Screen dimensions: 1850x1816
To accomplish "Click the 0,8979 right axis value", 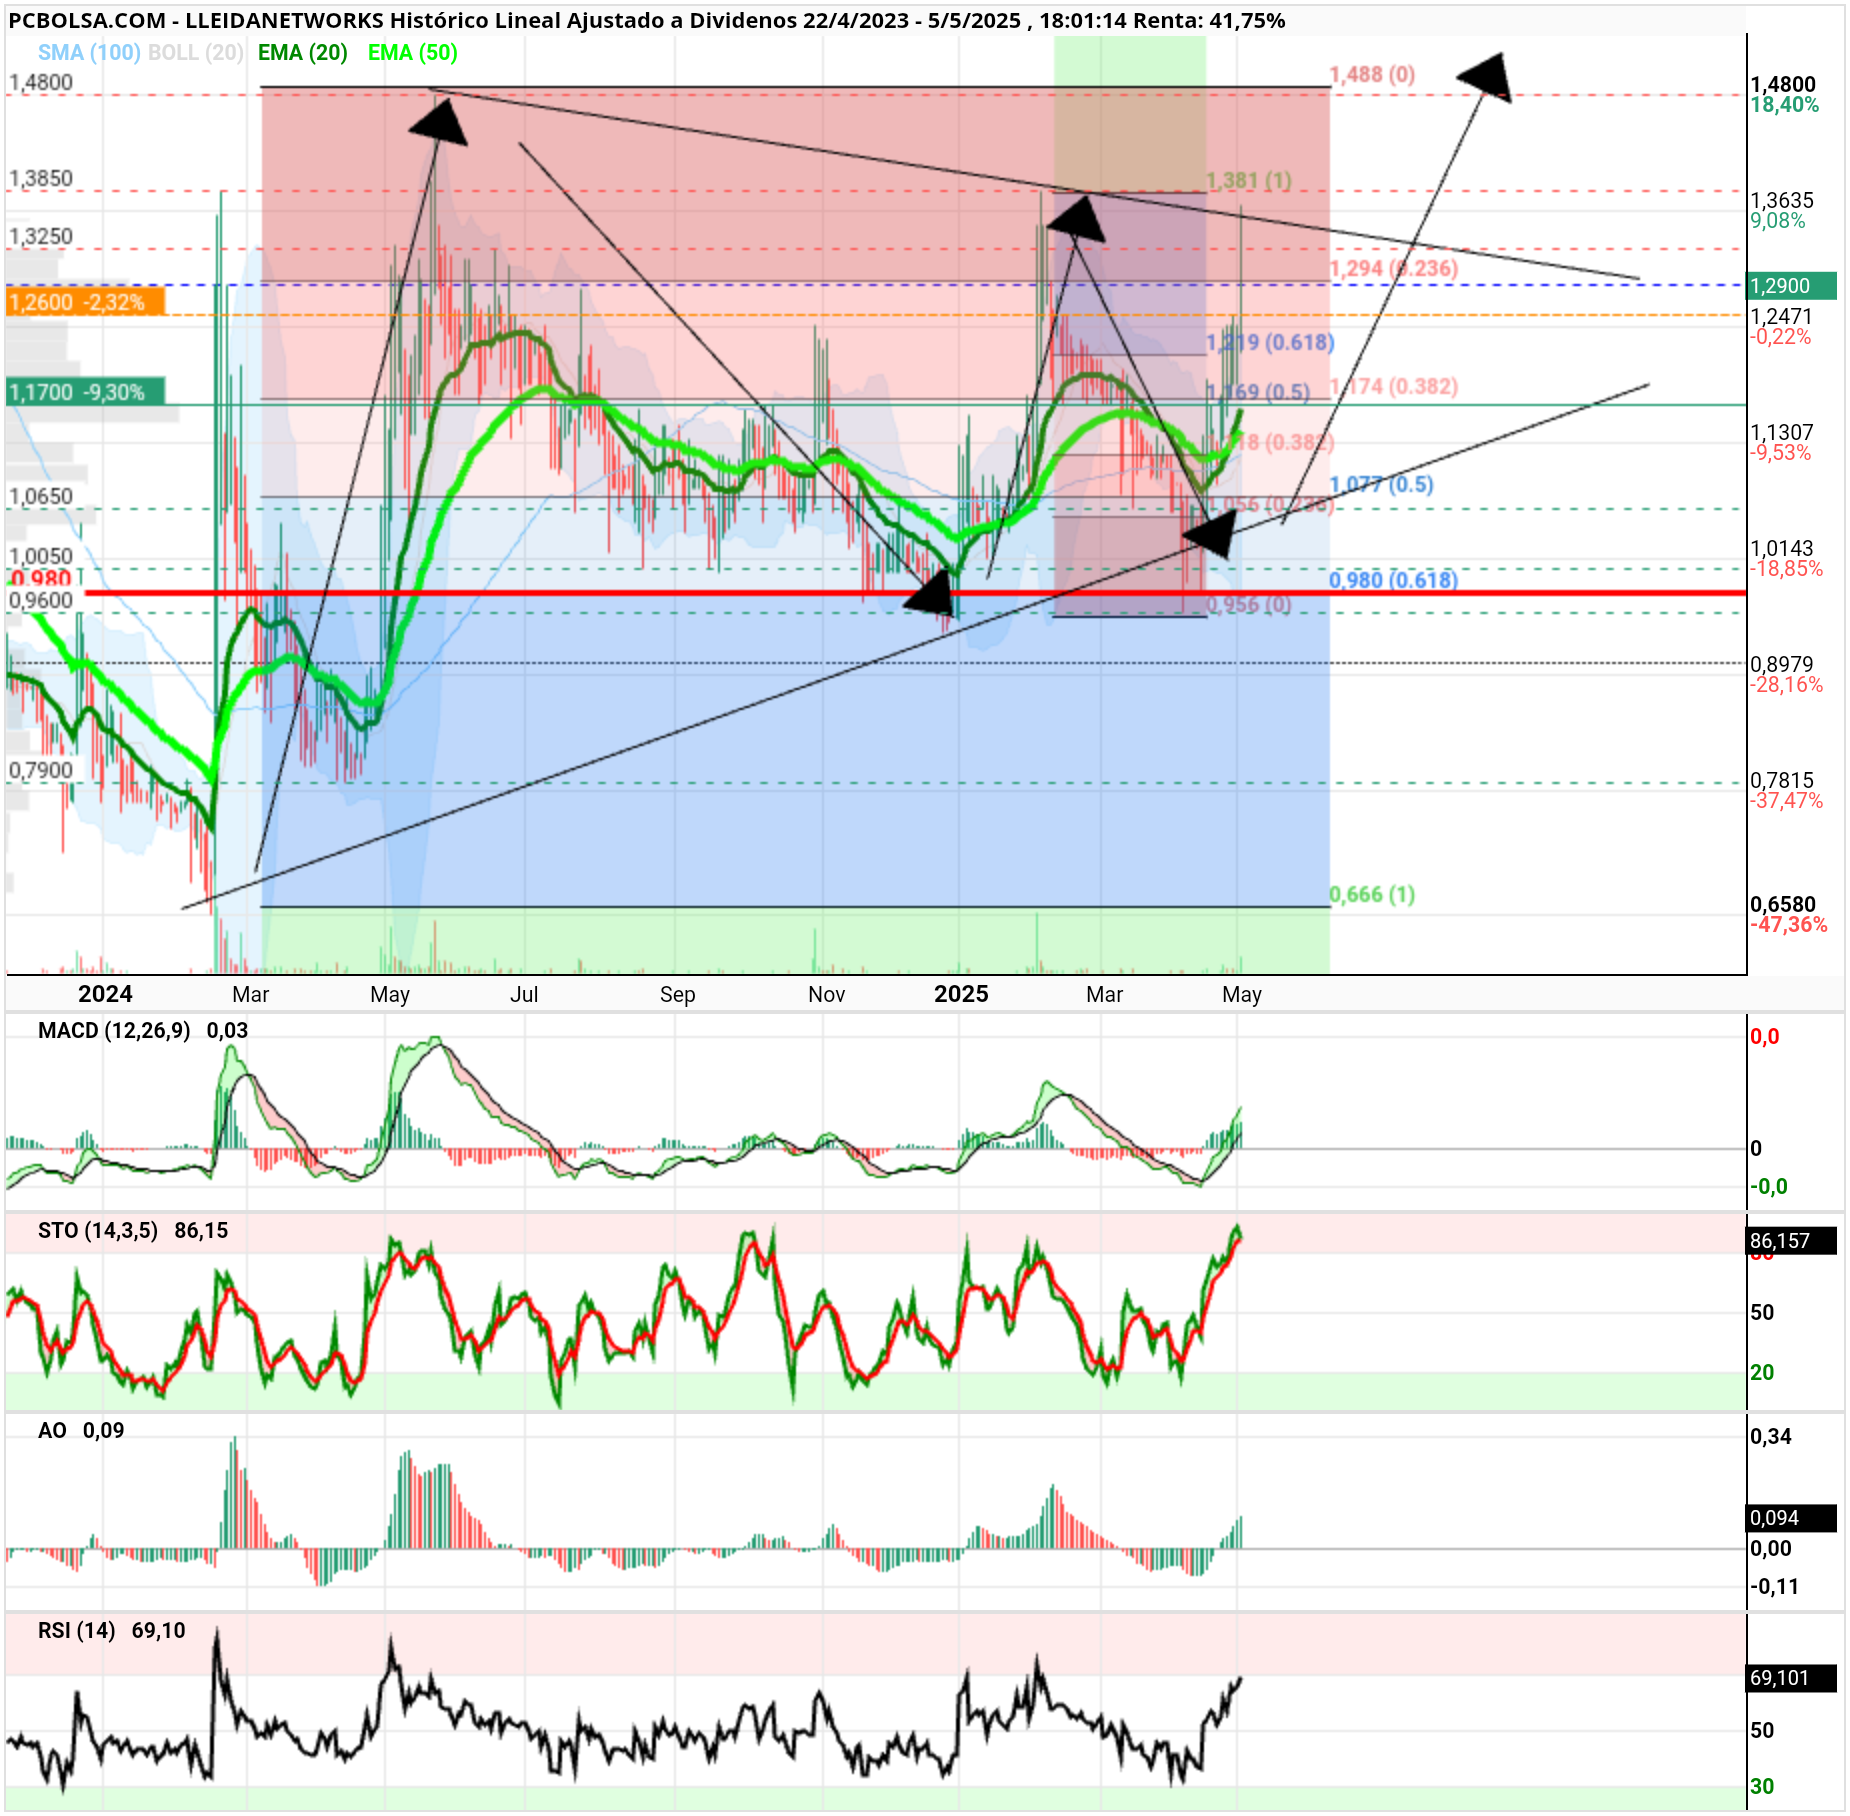I will tap(1781, 664).
